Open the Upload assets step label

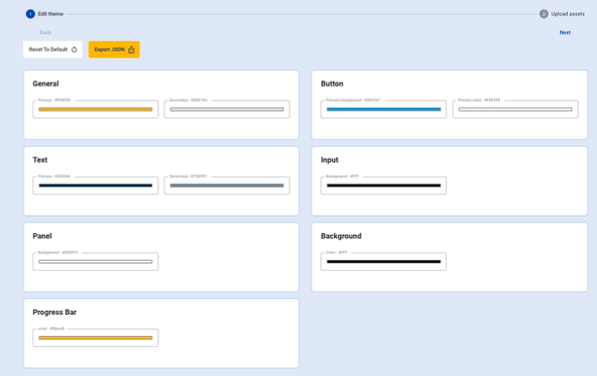click(568, 14)
